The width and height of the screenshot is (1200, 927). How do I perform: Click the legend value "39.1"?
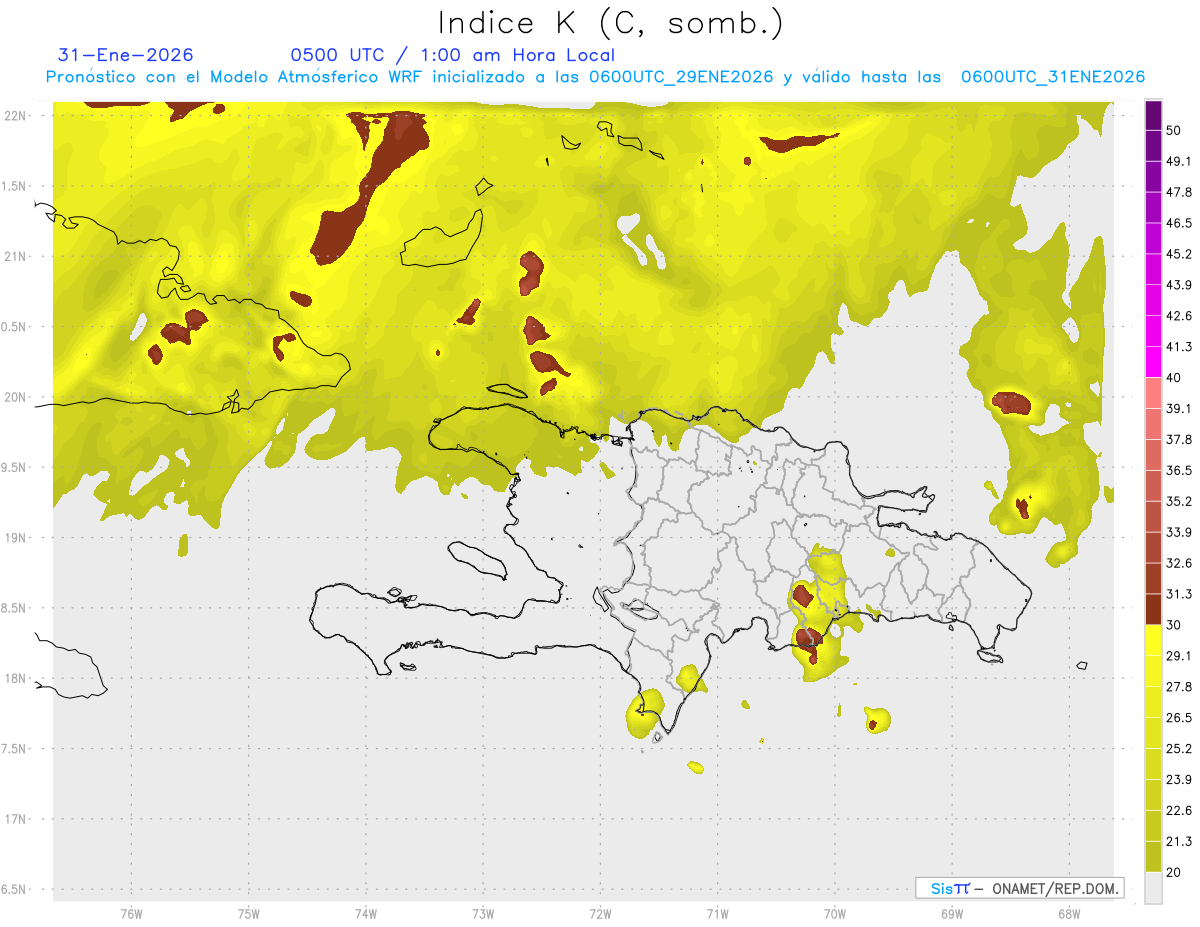tap(1179, 408)
